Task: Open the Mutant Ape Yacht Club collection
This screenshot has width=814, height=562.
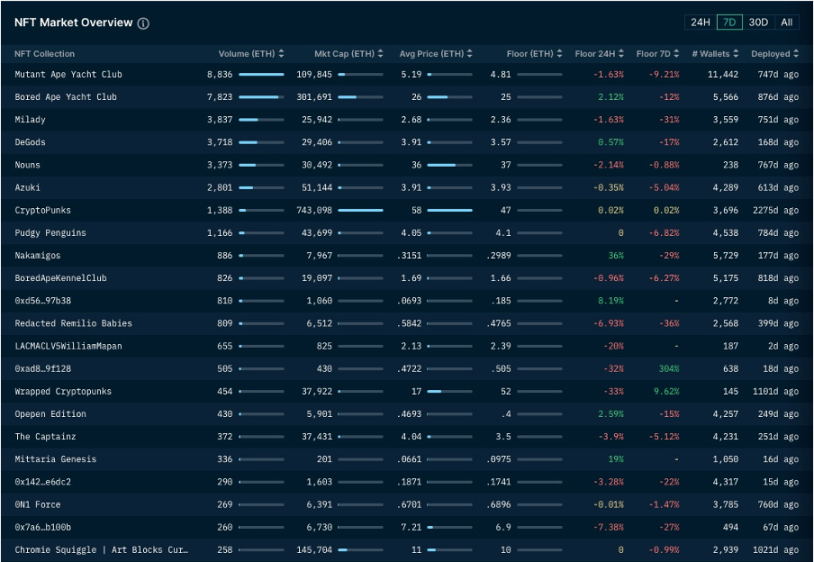Action: tap(69, 74)
